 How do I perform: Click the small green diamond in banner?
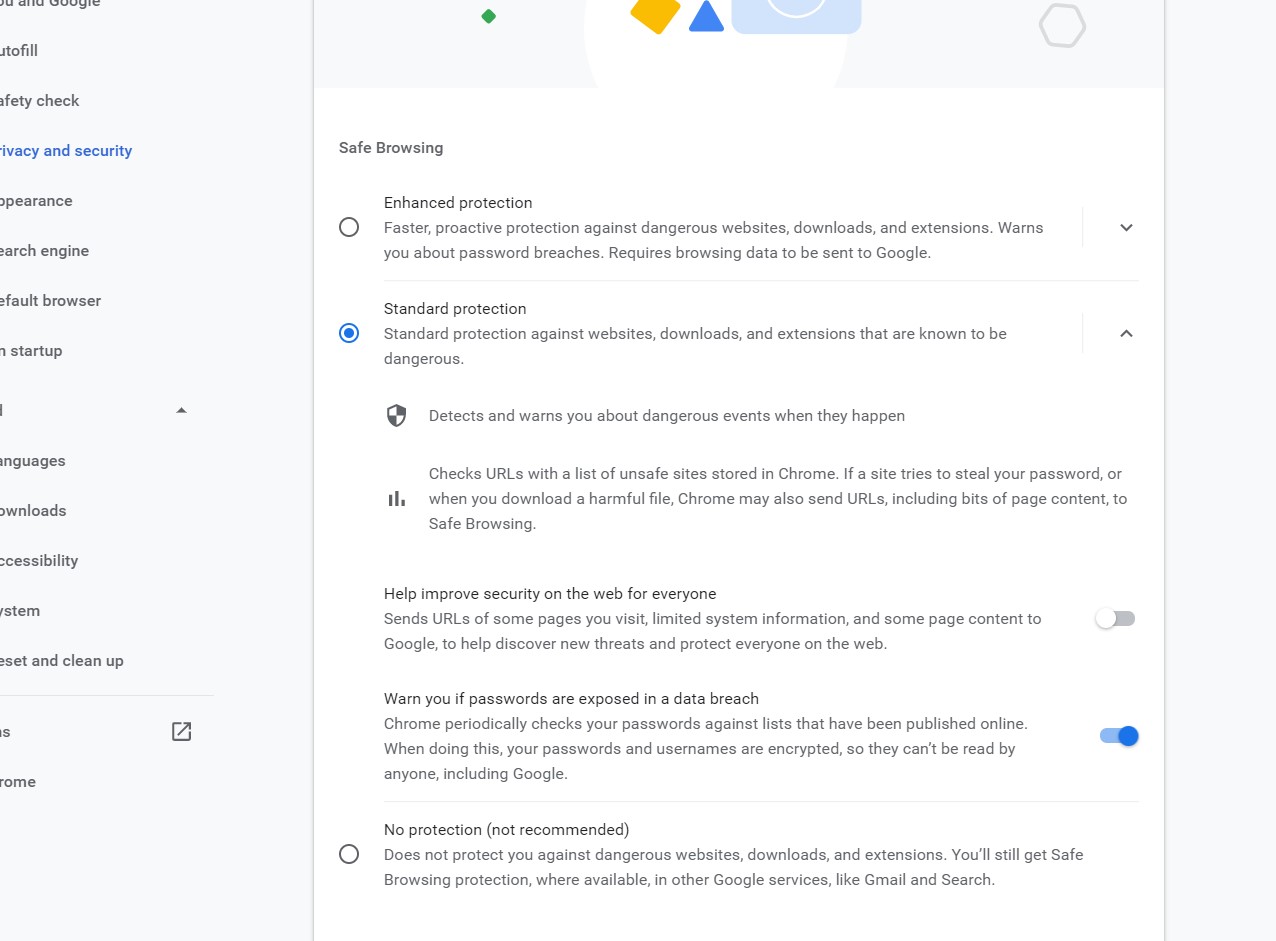pyautogui.click(x=489, y=16)
